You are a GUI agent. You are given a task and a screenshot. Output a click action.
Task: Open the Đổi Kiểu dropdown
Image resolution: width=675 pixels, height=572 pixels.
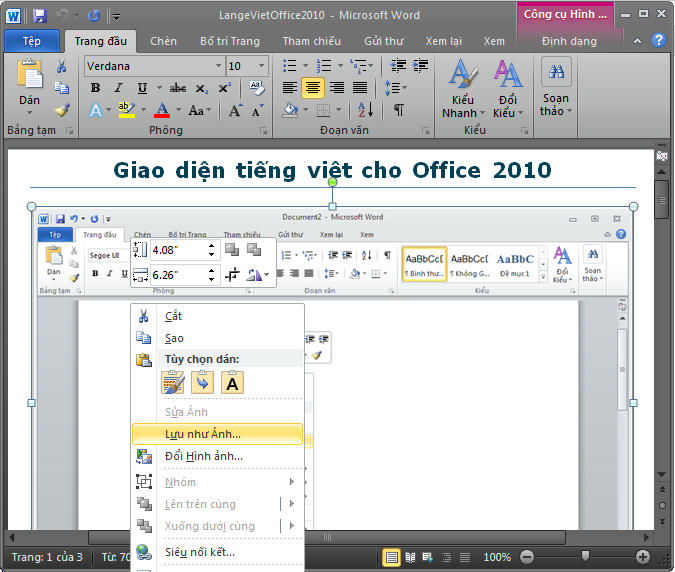(x=508, y=89)
